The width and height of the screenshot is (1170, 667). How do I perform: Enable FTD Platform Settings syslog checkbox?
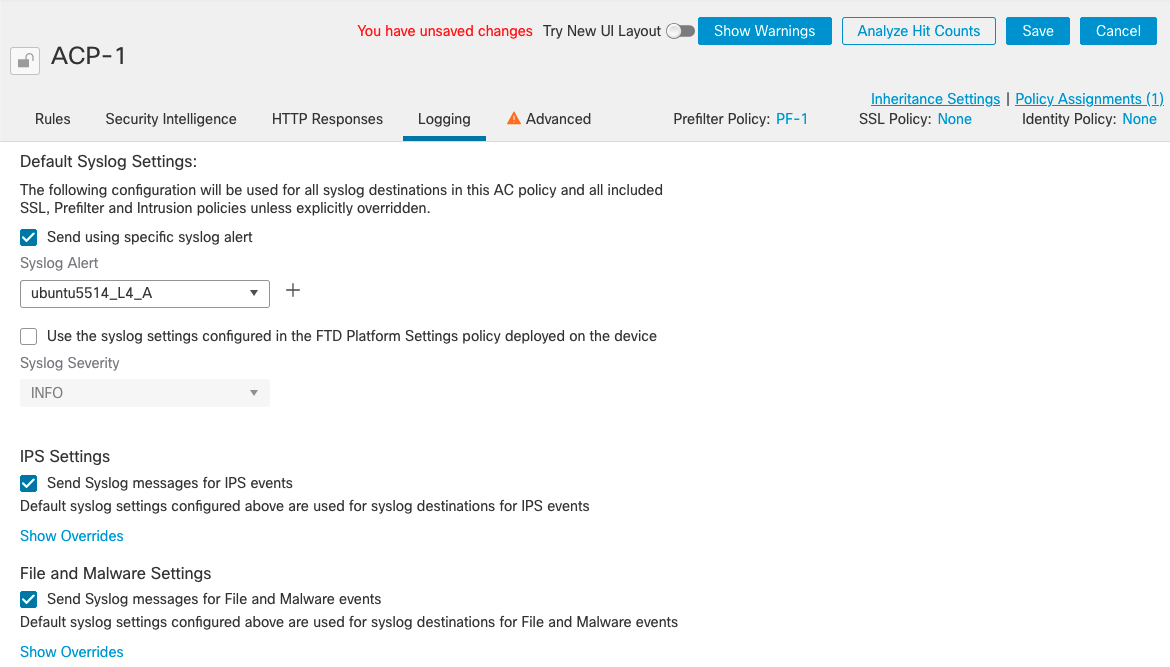pyautogui.click(x=29, y=336)
